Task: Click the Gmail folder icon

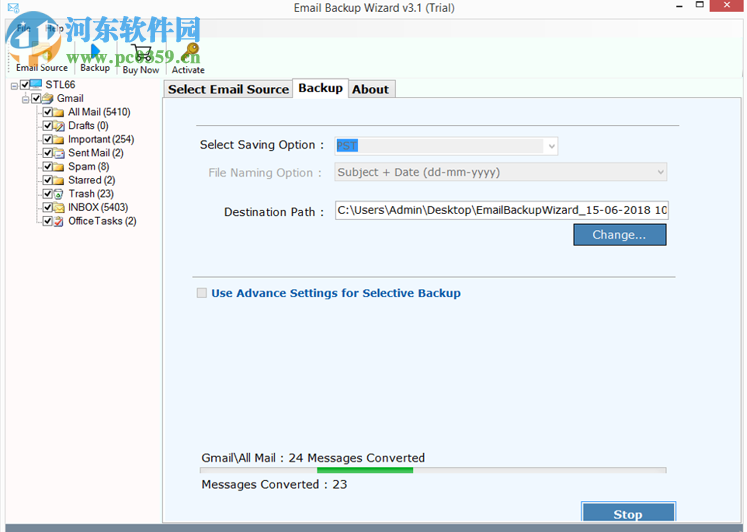Action: click(x=47, y=99)
